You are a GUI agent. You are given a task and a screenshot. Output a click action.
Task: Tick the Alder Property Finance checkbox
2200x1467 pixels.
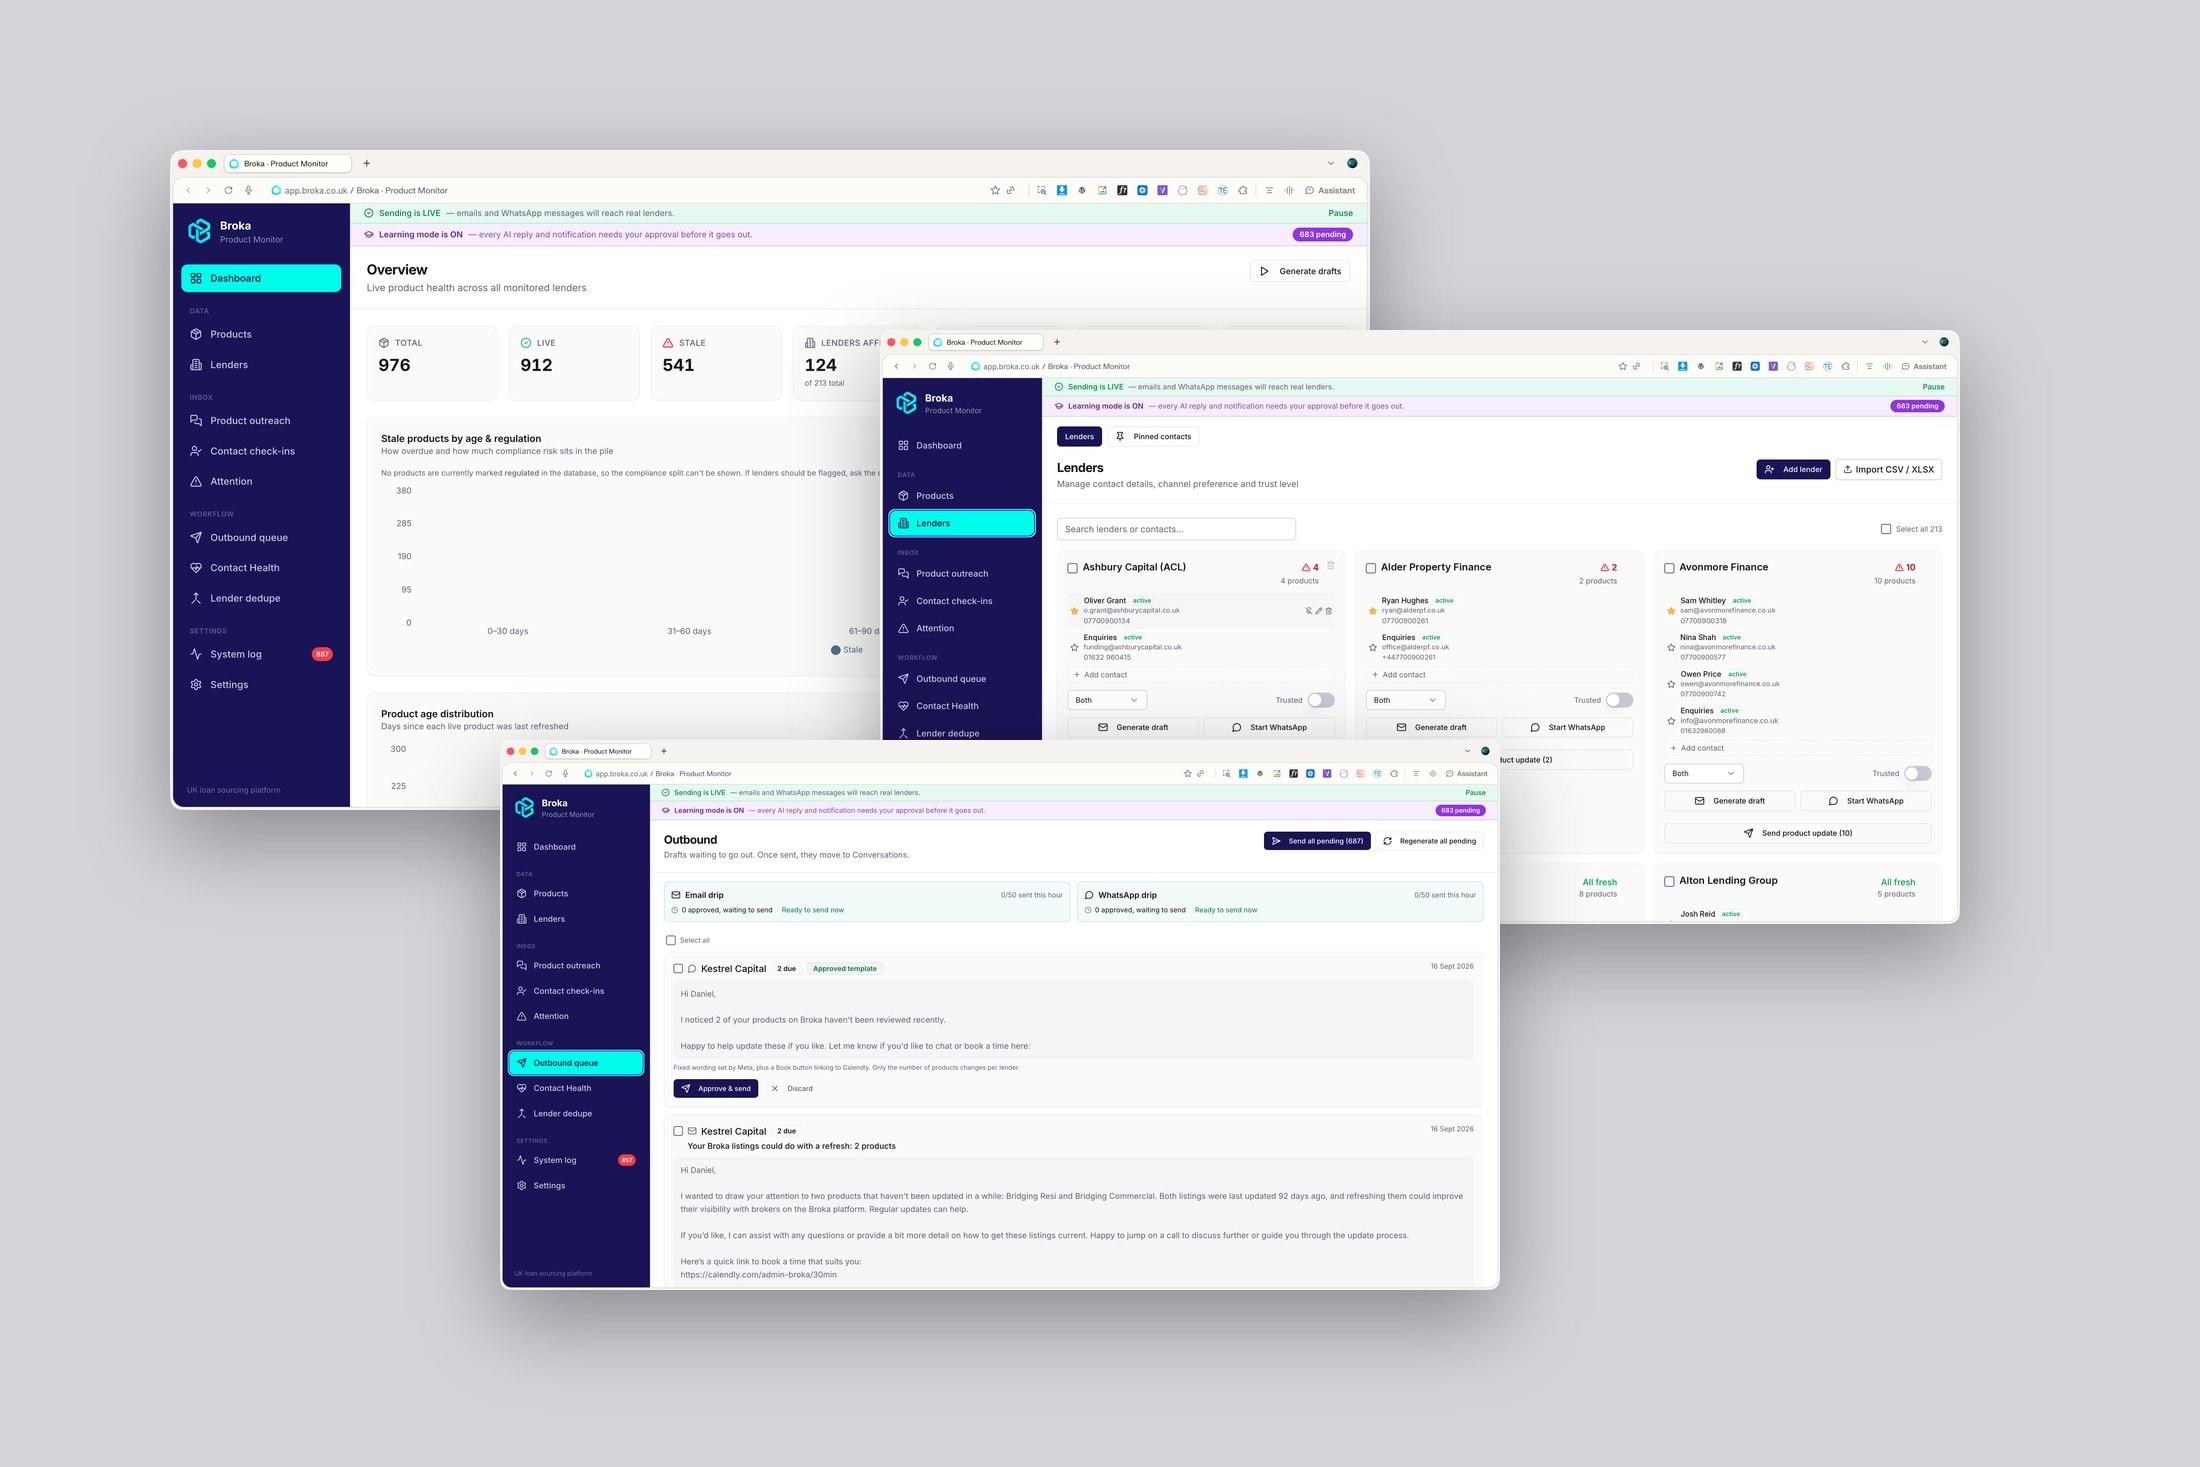point(1370,568)
